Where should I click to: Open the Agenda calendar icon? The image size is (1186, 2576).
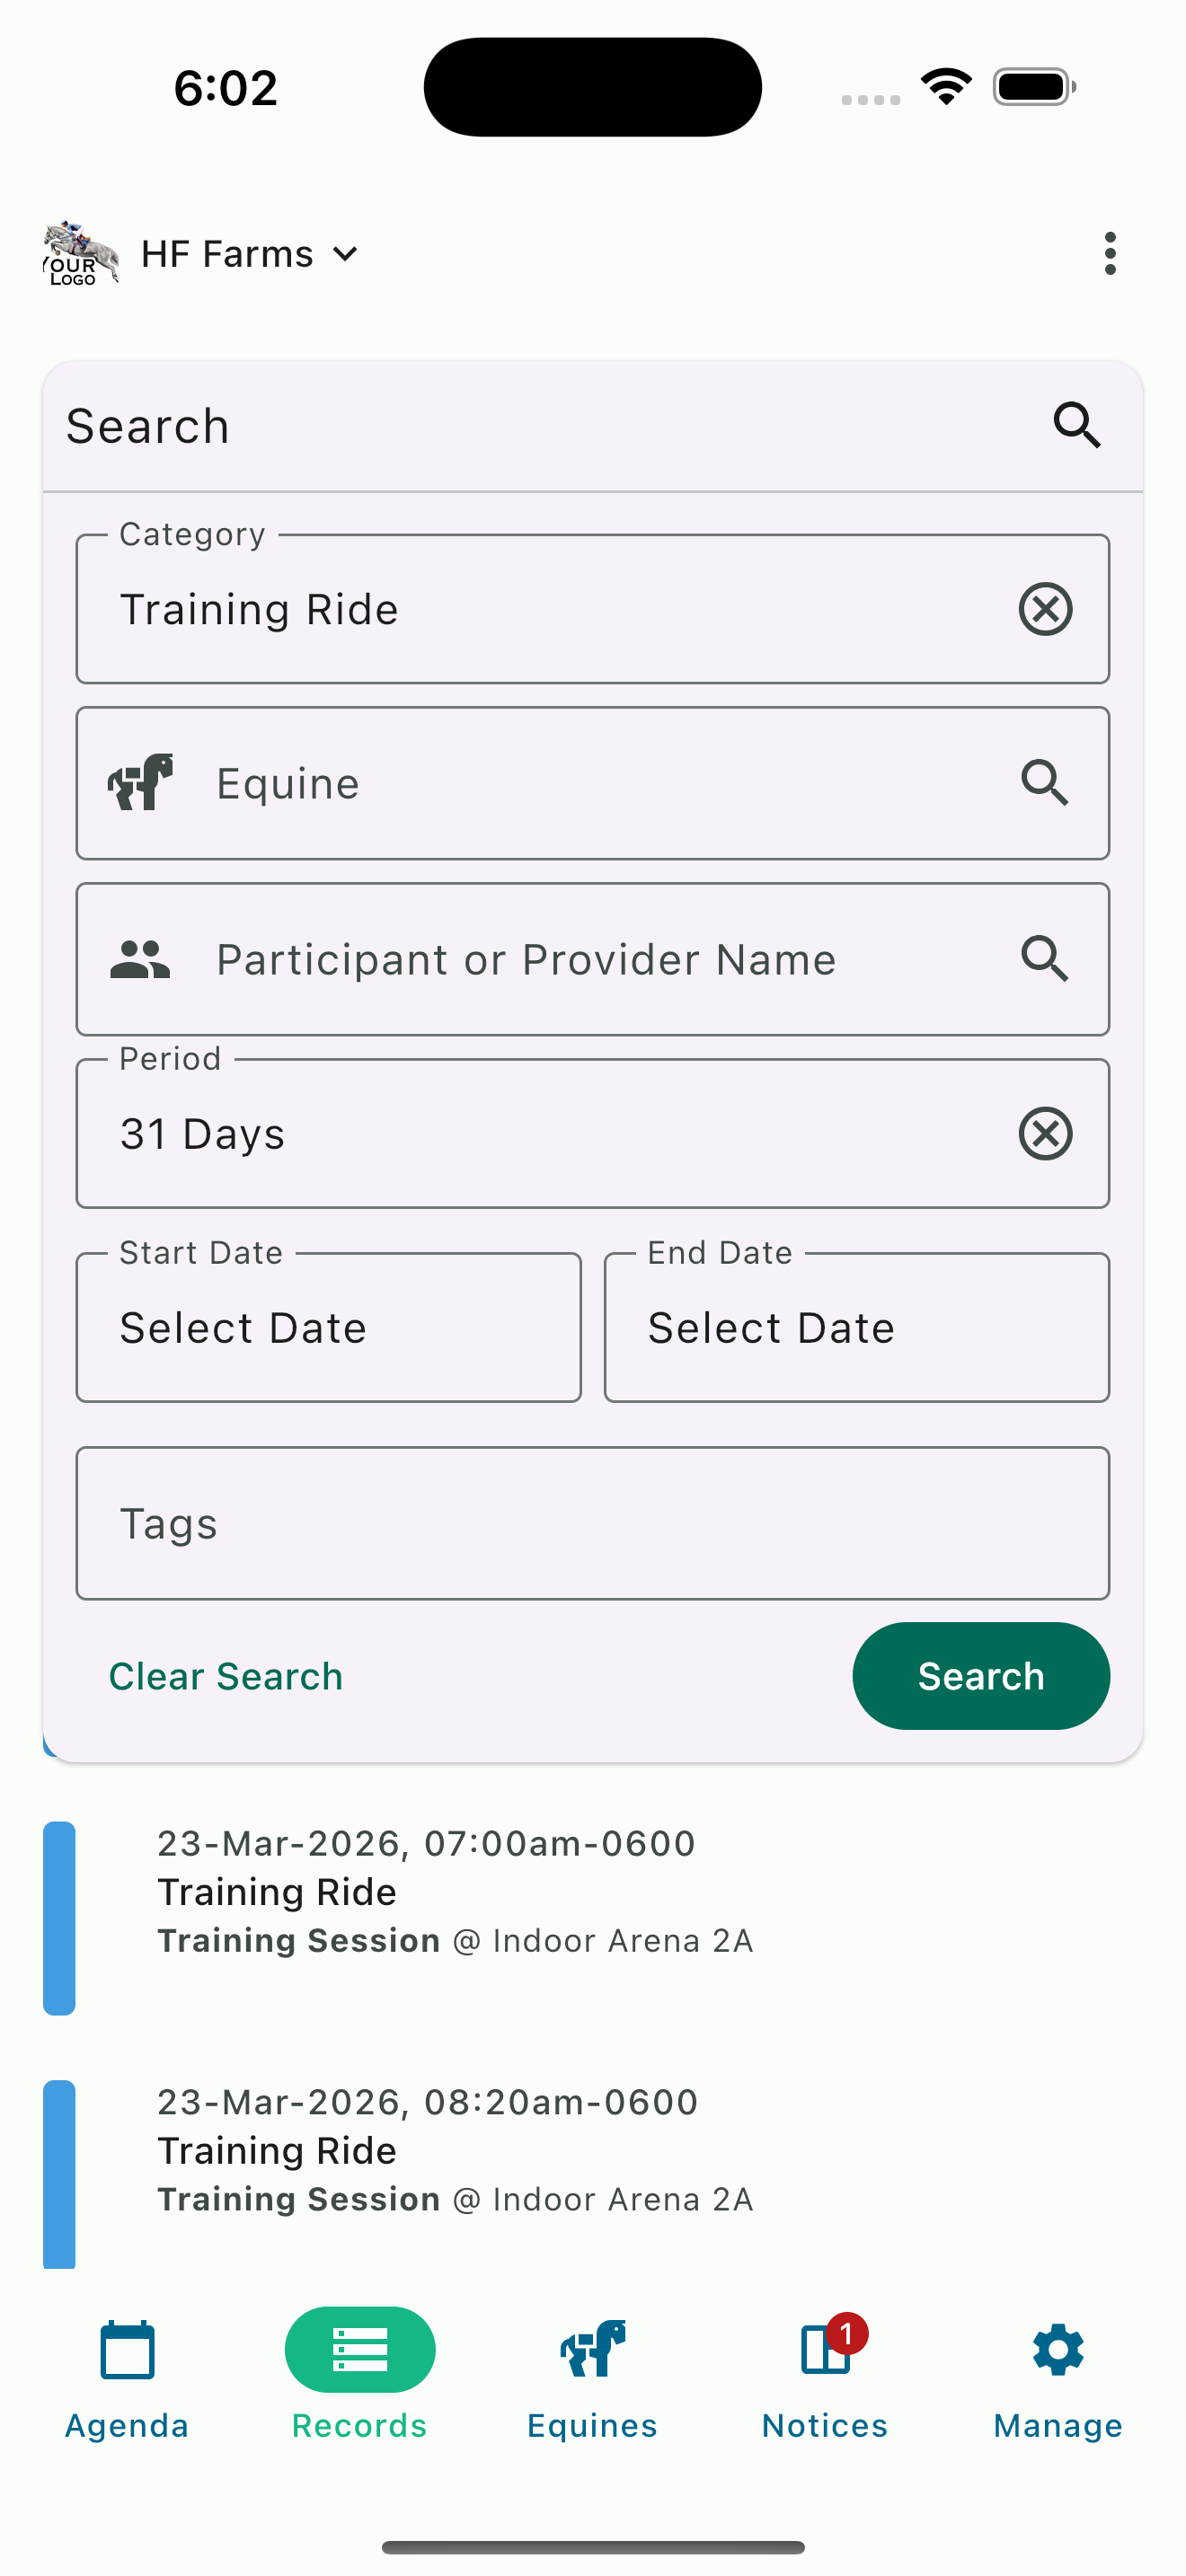pyautogui.click(x=126, y=2351)
